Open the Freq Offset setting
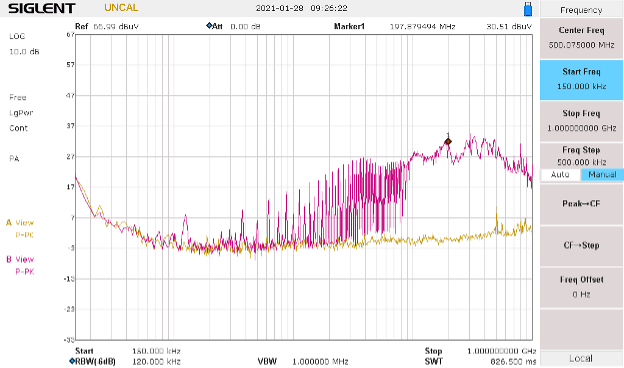The image size is (624, 368). [x=581, y=287]
